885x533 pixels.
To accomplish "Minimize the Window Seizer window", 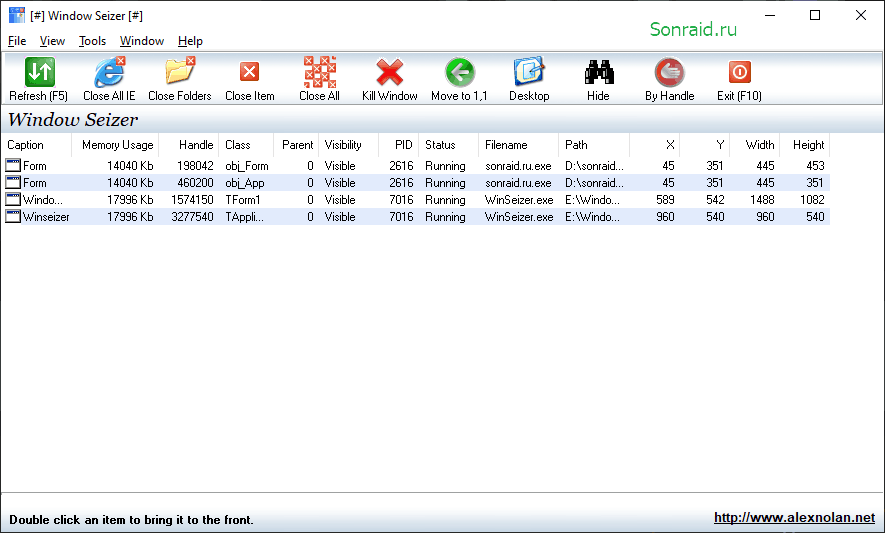I will tap(770, 15).
